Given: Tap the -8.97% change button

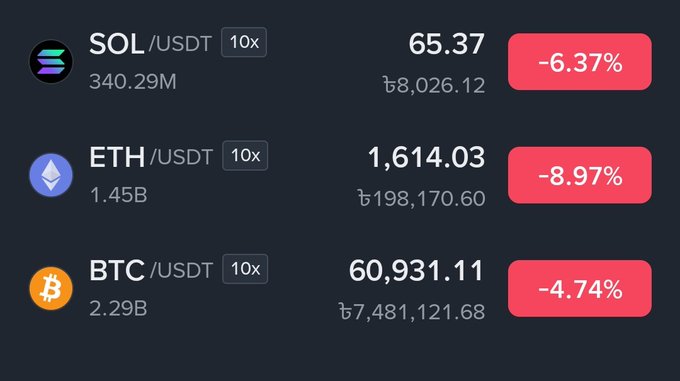Looking at the screenshot, I should pos(580,175).
